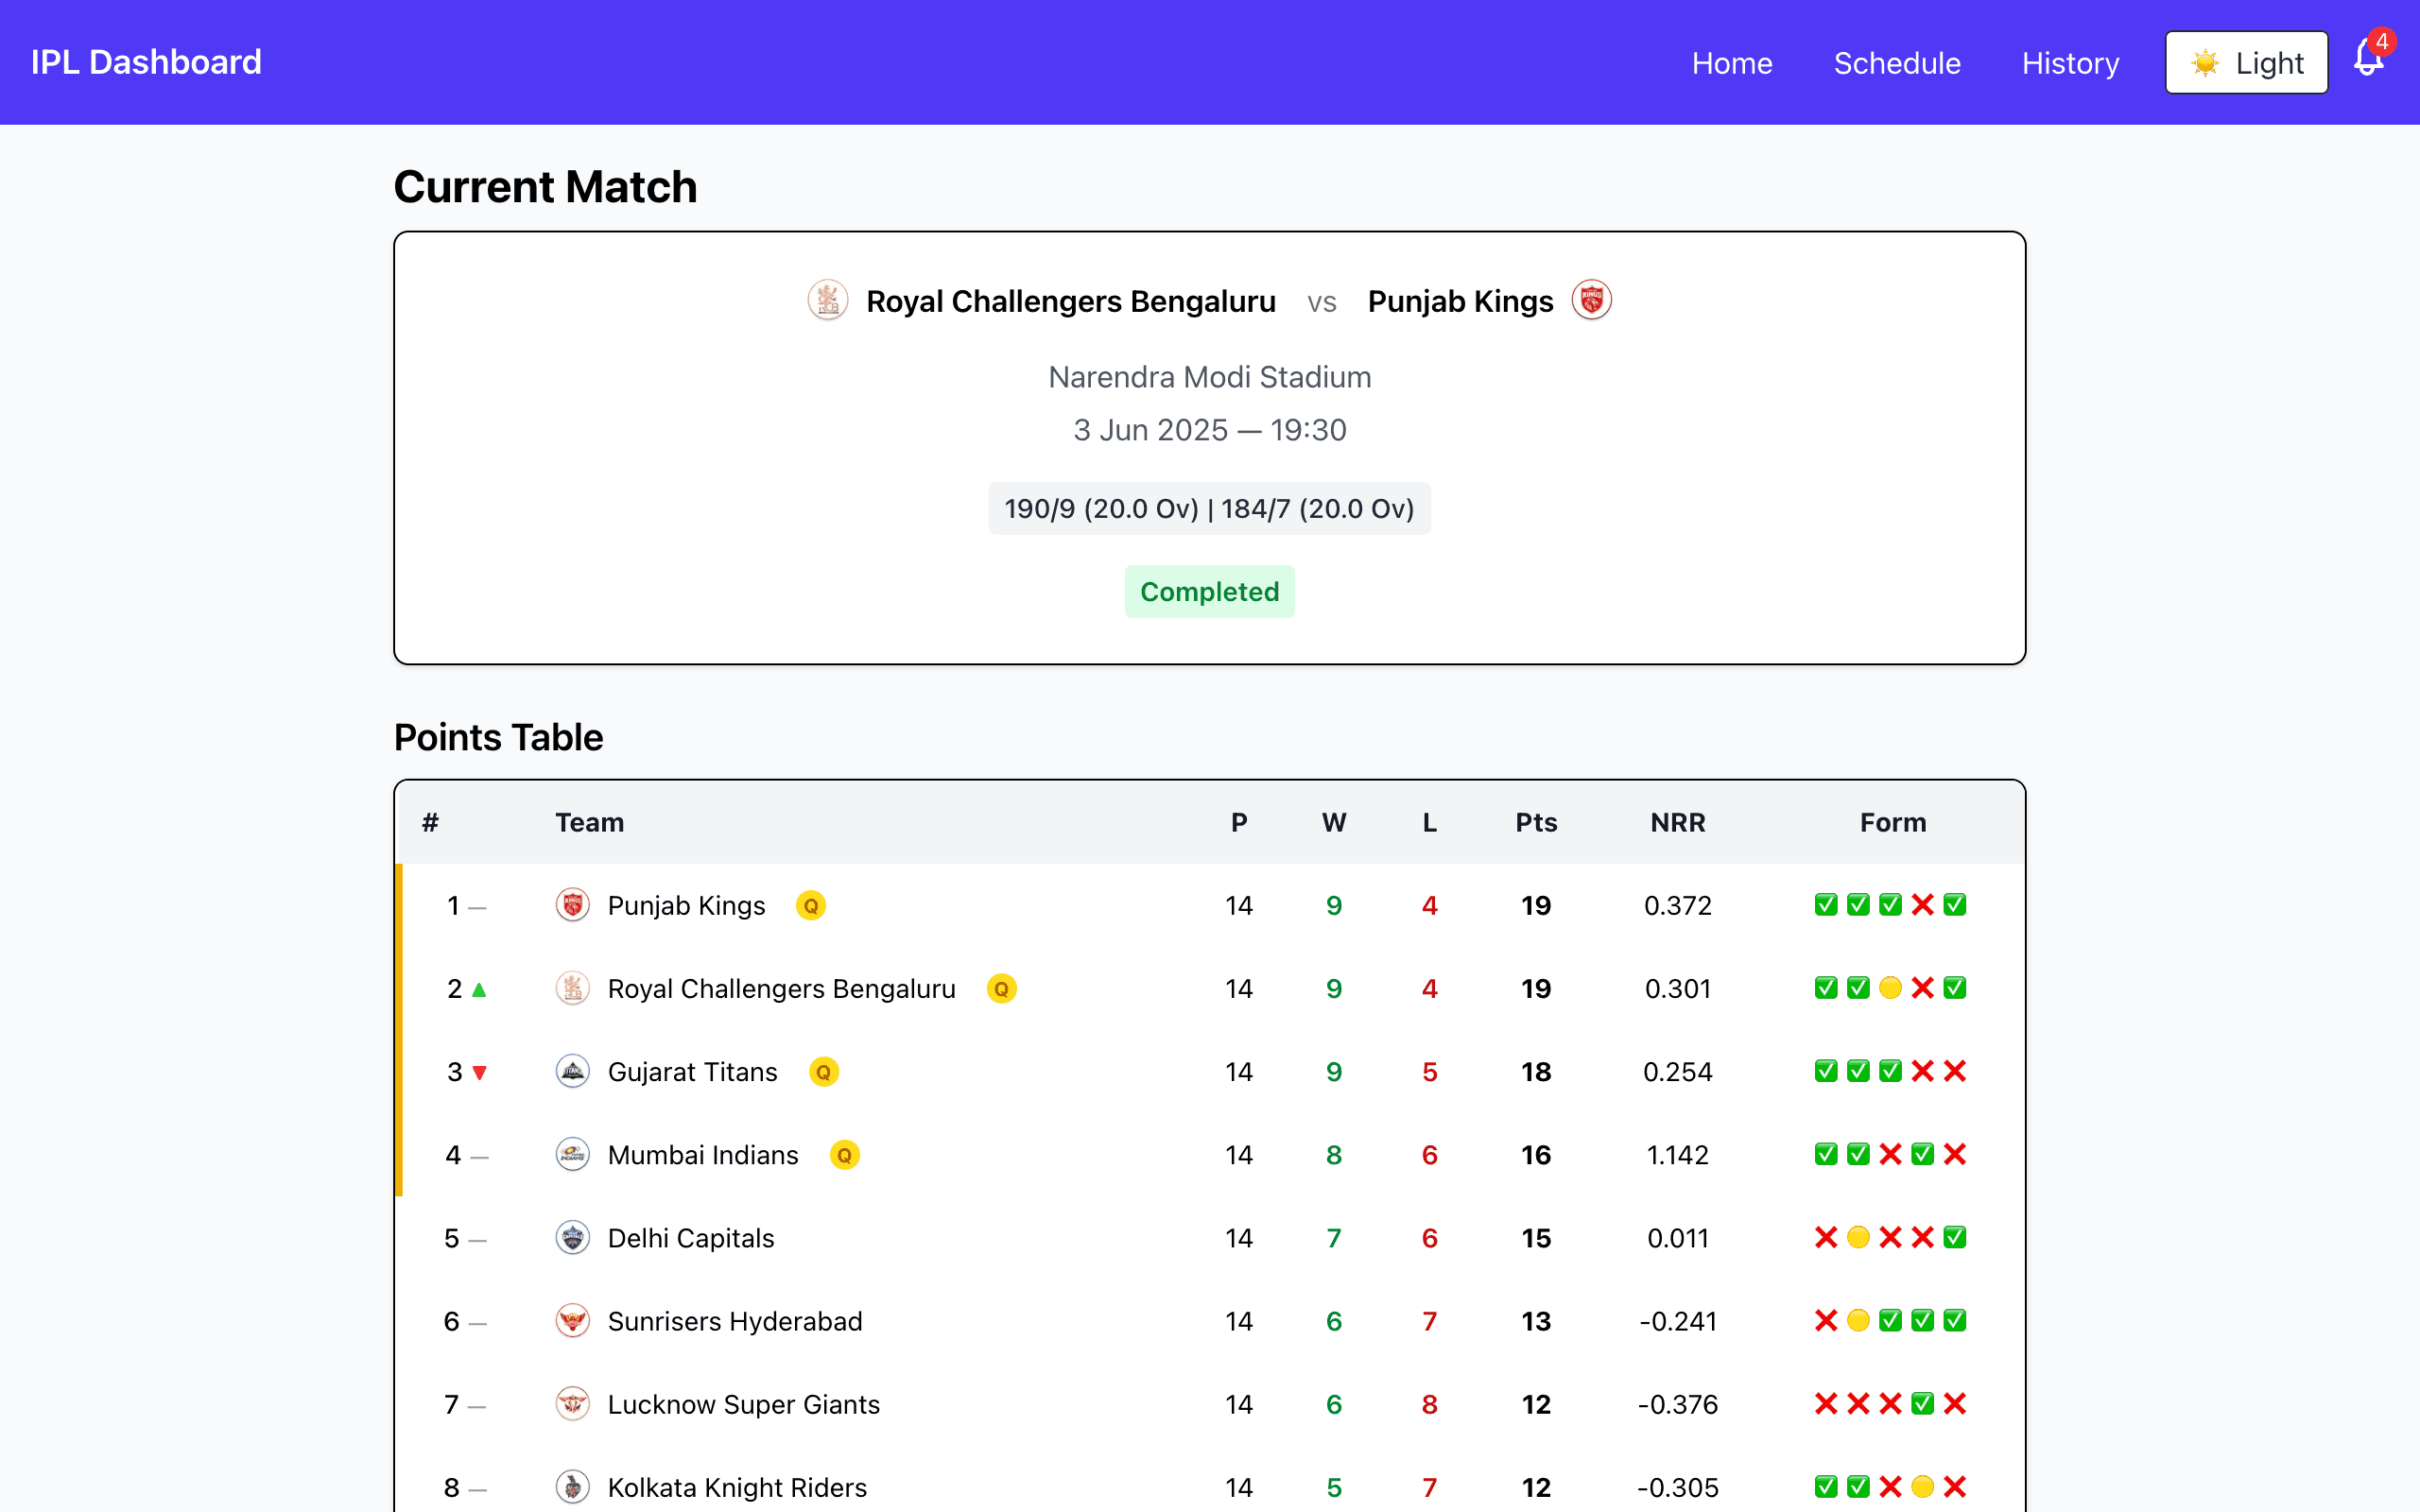The width and height of the screenshot is (2420, 1512).
Task: Click the Gujarat Titans team logo
Action: click(573, 1072)
